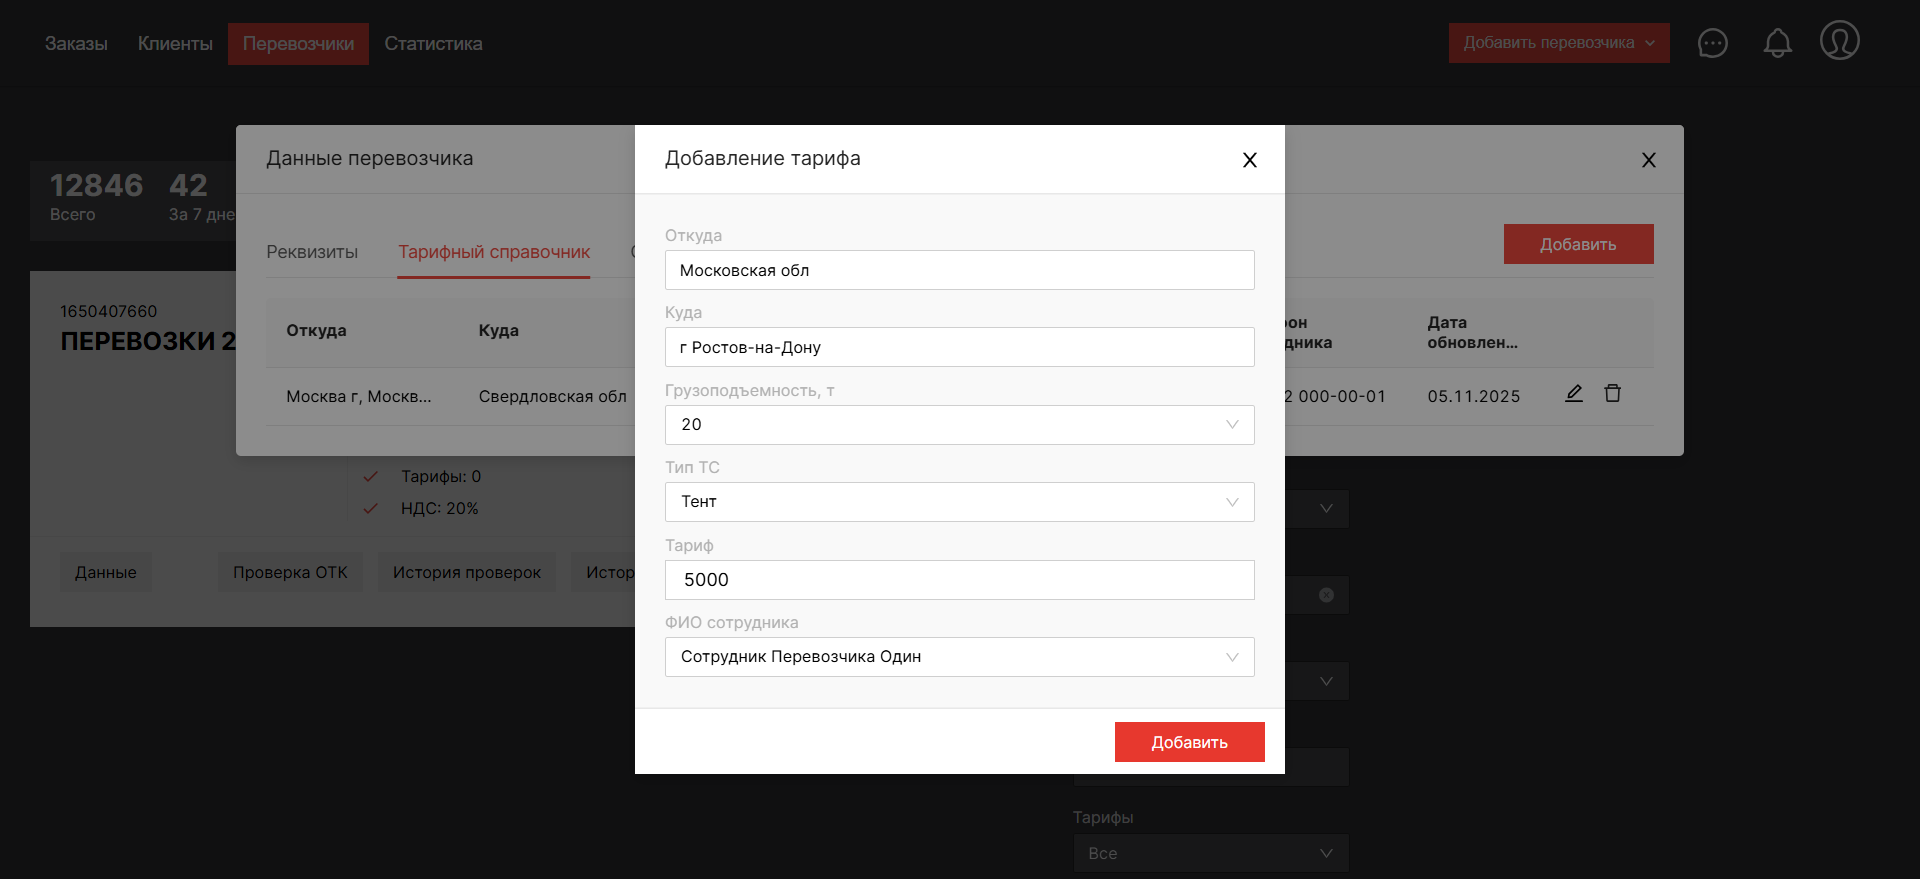The image size is (1920, 879).
Task: Click into the Тариф input field
Action: pyautogui.click(x=958, y=580)
